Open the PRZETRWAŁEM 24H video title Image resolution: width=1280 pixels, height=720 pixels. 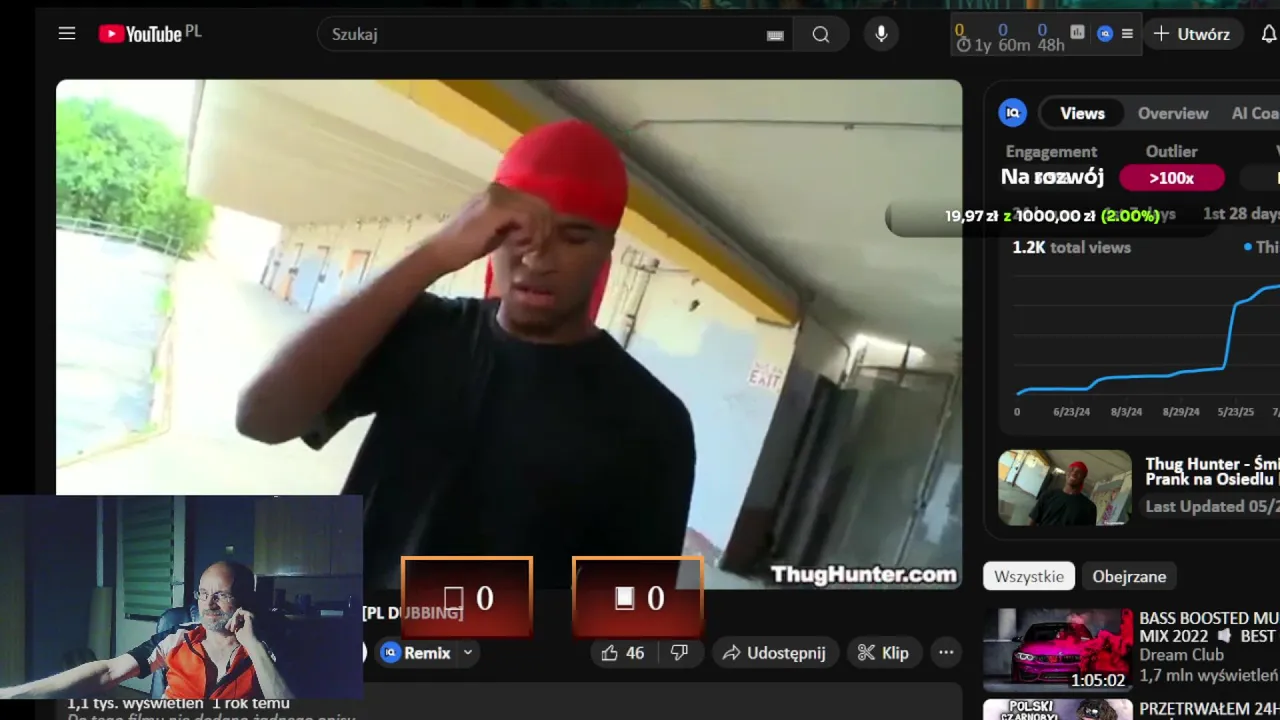pyautogui.click(x=1209, y=709)
